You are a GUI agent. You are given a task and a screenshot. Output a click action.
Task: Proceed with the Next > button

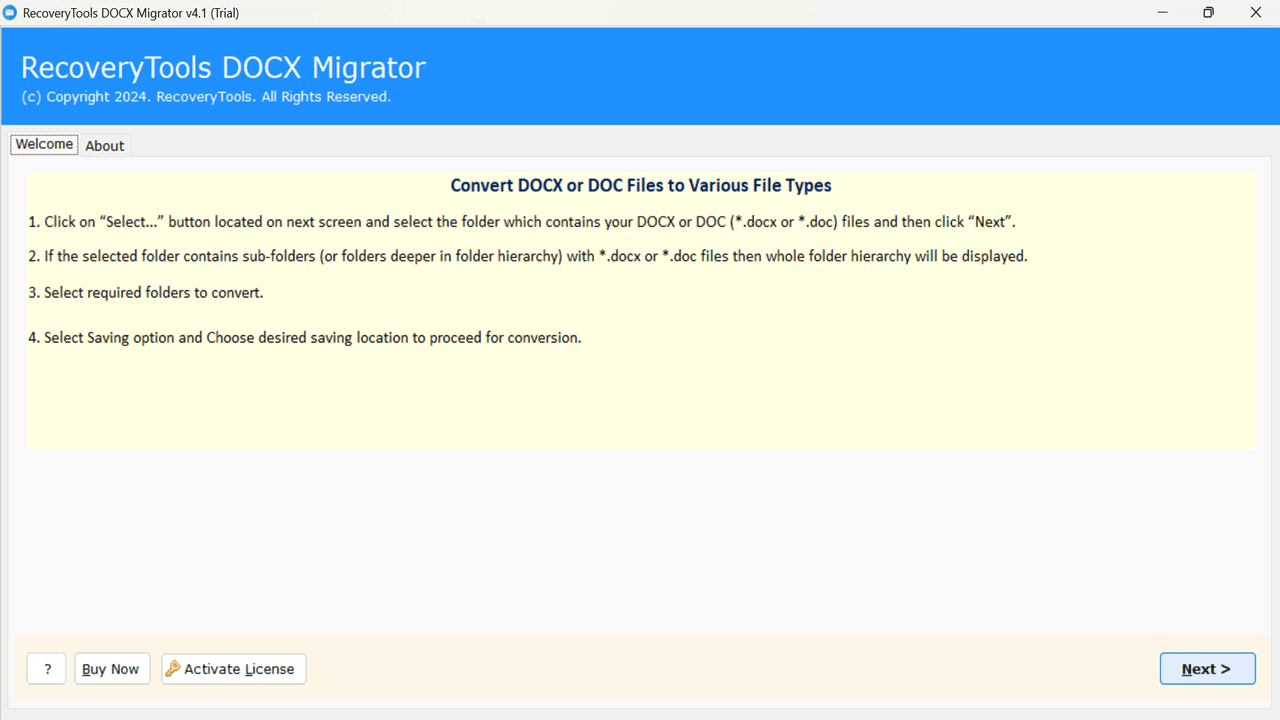1207,669
